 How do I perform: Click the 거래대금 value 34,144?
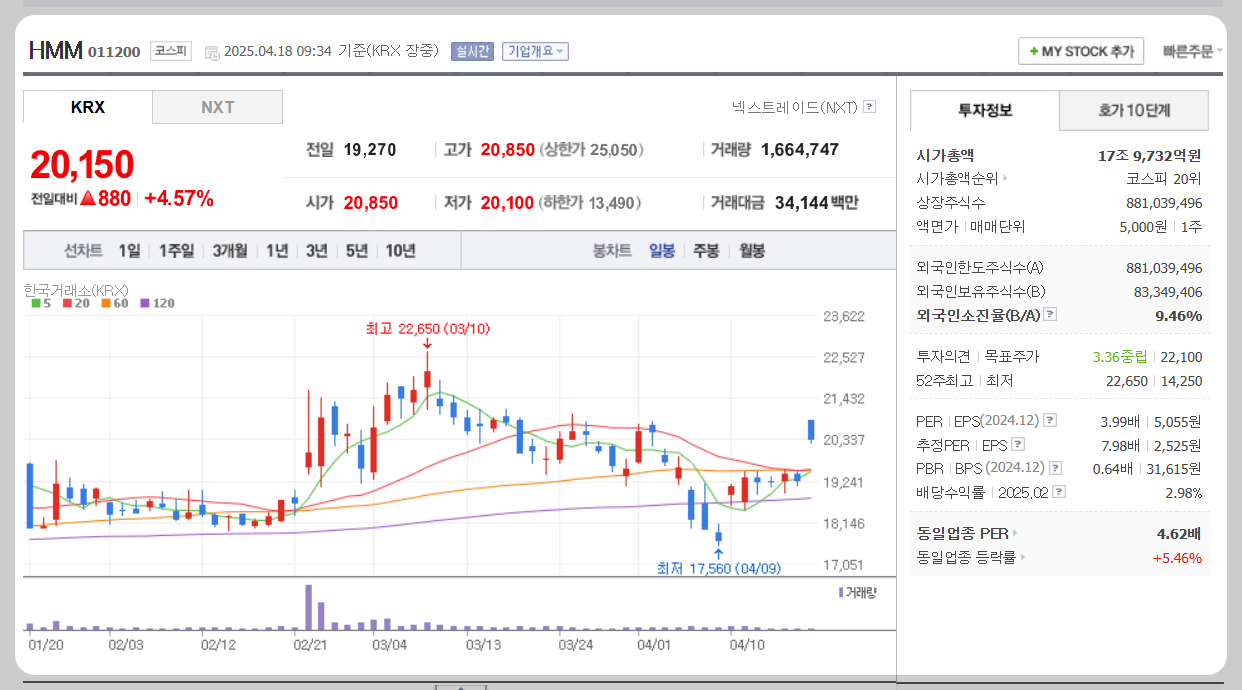click(x=801, y=203)
